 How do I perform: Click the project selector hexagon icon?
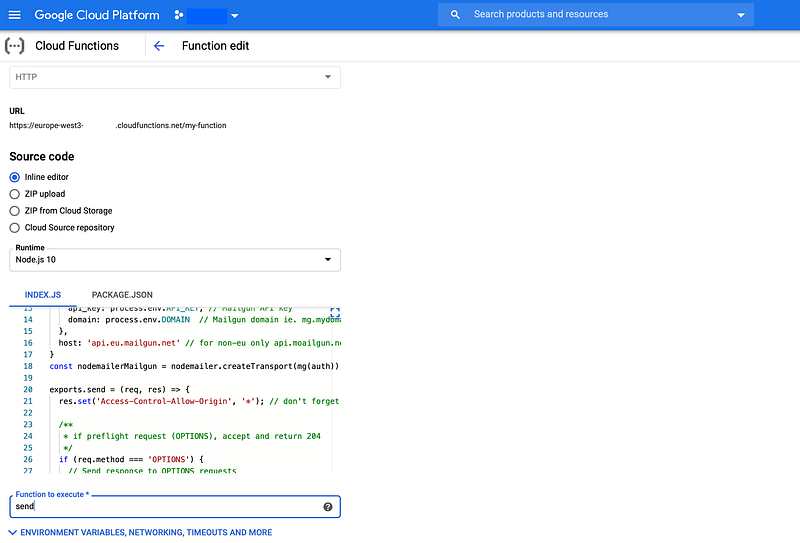pos(179,15)
